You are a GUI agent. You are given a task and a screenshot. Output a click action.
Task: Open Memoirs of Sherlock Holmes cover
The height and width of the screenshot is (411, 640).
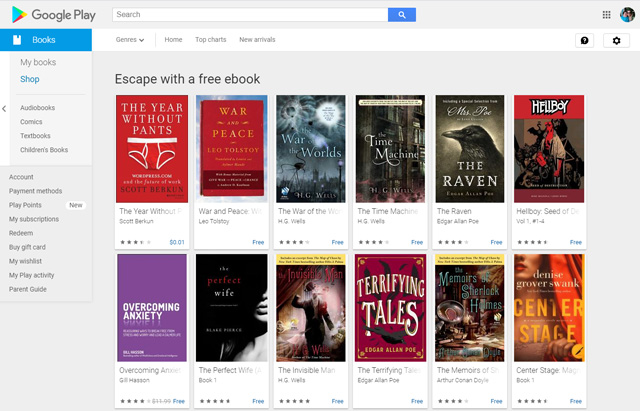(470, 308)
